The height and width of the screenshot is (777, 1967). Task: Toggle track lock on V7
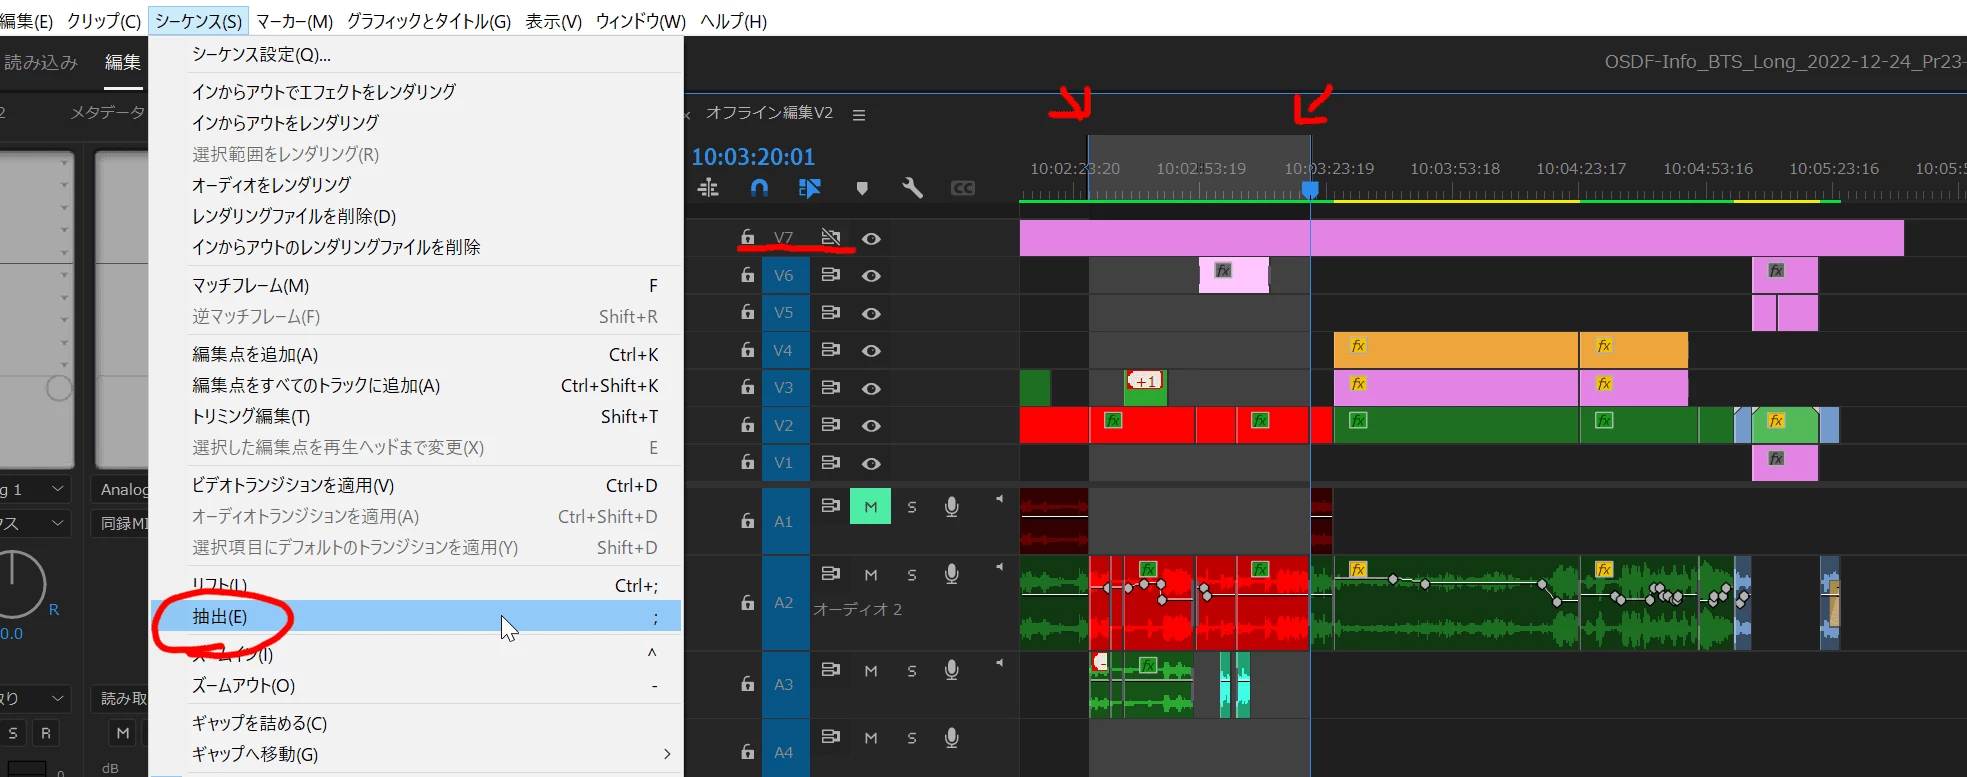coord(747,237)
